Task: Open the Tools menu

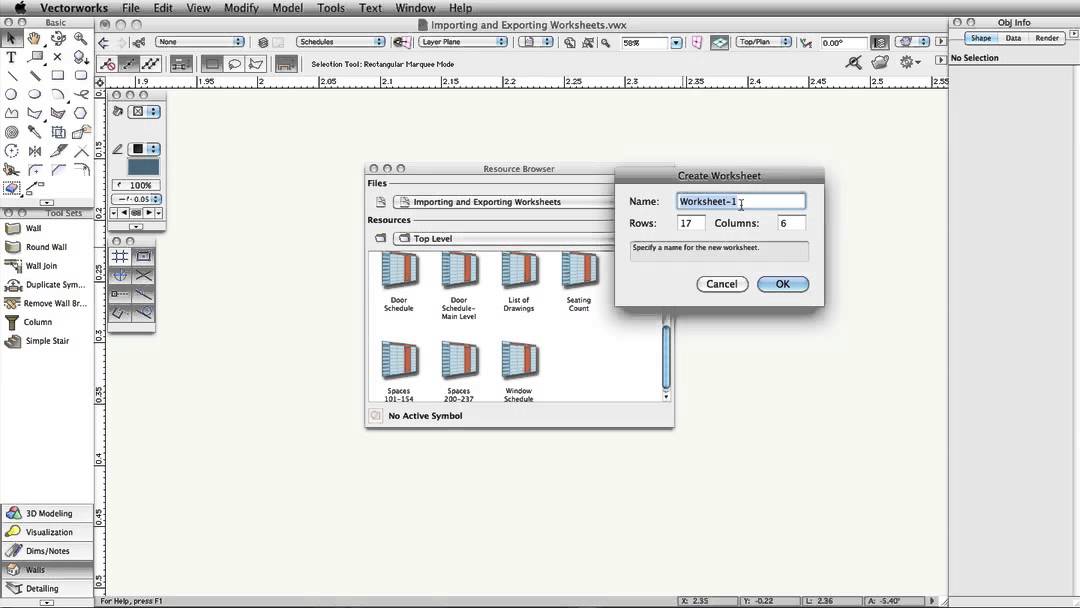Action: pyautogui.click(x=331, y=8)
